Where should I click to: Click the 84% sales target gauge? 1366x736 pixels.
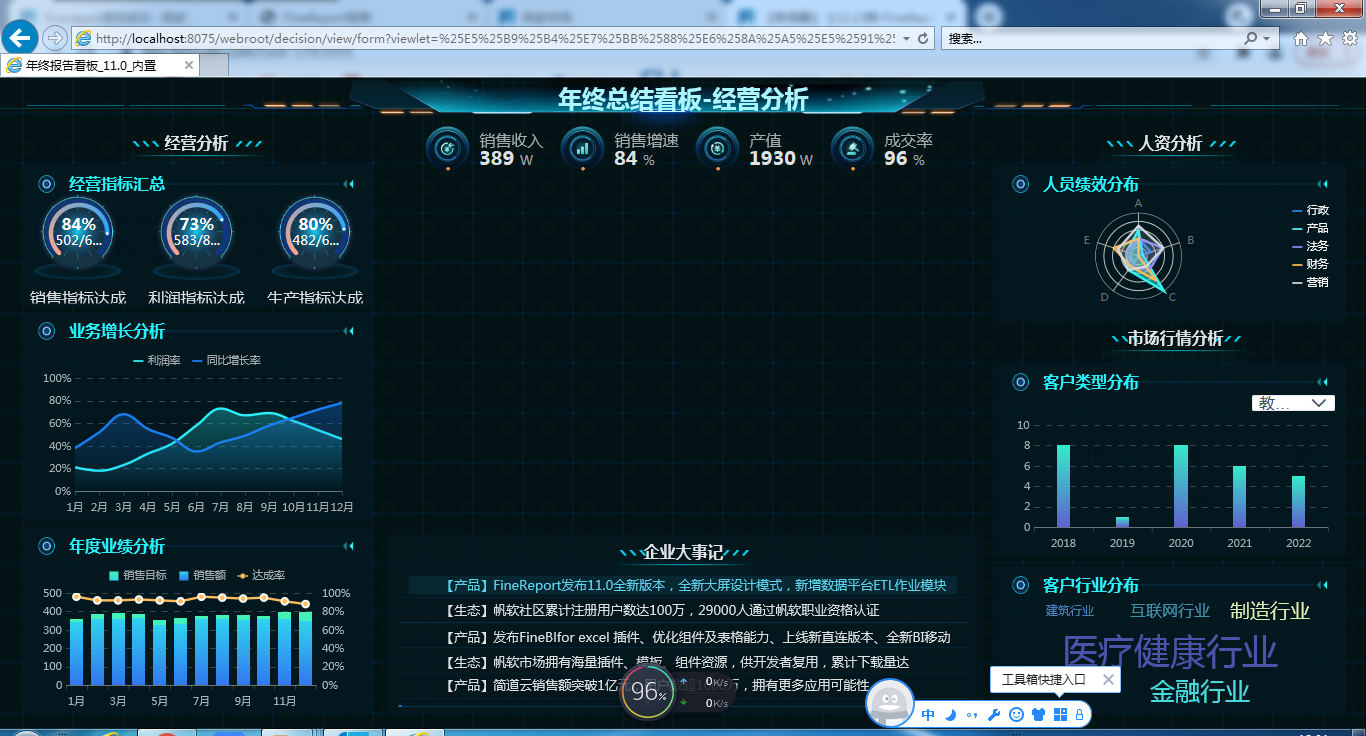[78, 234]
